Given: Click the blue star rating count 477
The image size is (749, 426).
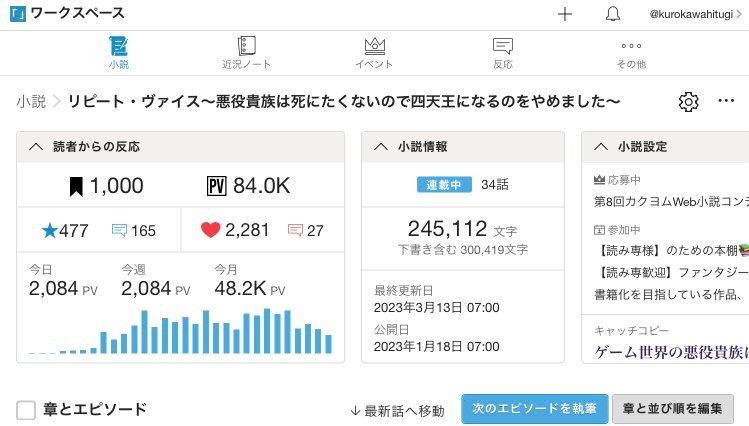Looking at the screenshot, I should click(x=65, y=230).
